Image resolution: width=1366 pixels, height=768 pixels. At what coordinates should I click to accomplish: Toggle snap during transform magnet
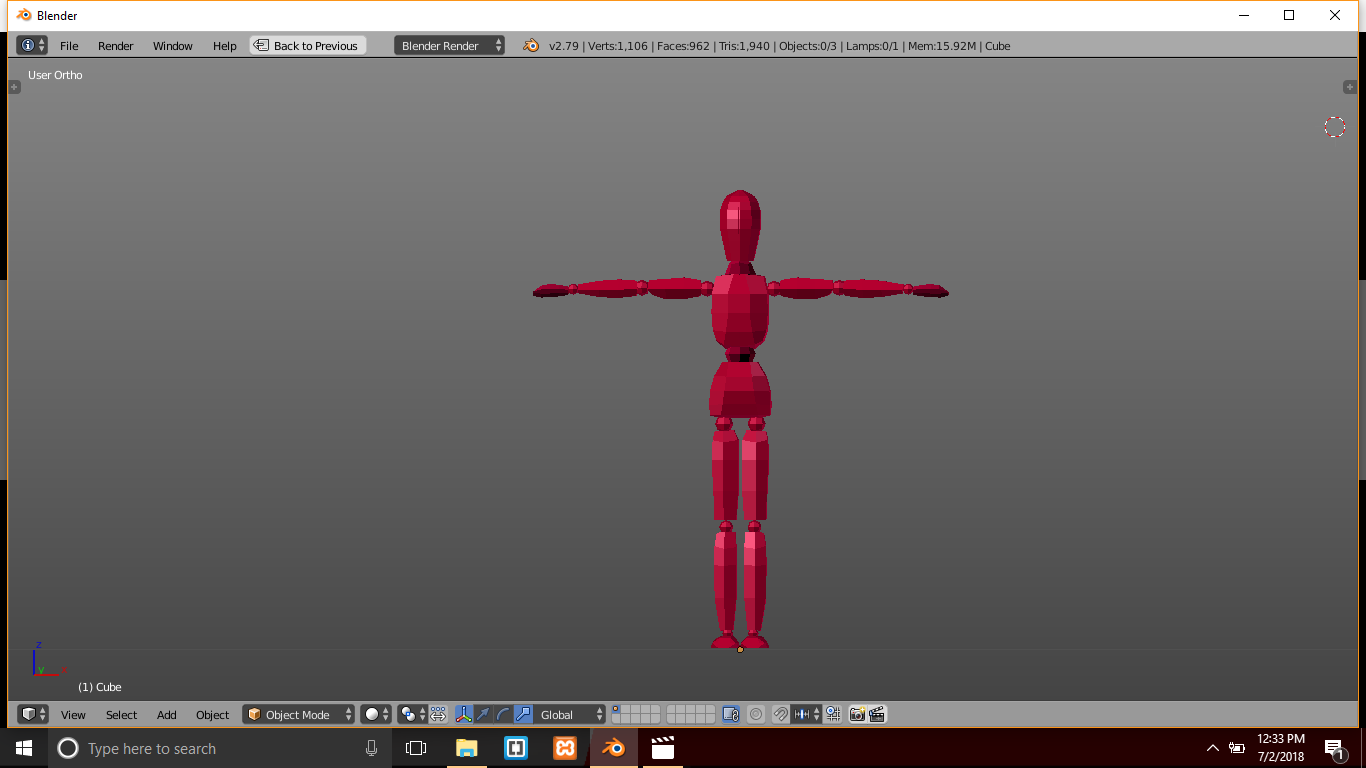coord(780,714)
